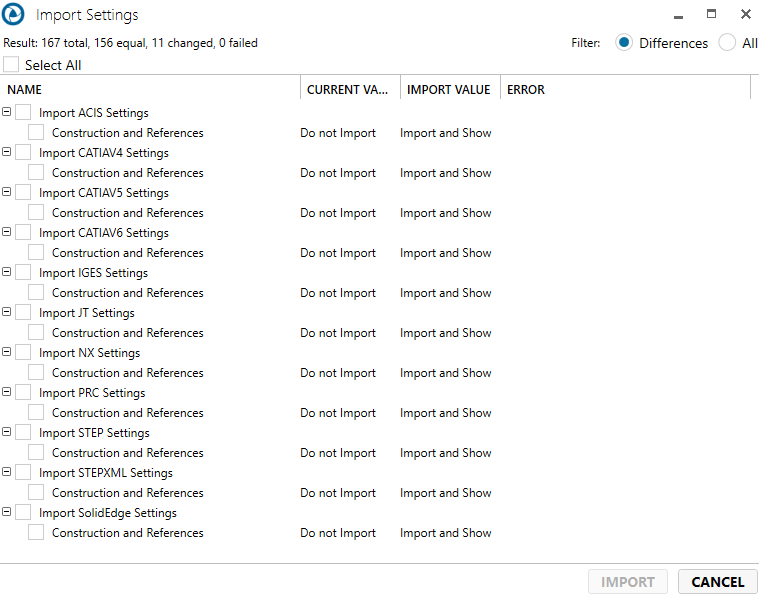Tick Construction and References under Import CATIAV4

click(36, 173)
